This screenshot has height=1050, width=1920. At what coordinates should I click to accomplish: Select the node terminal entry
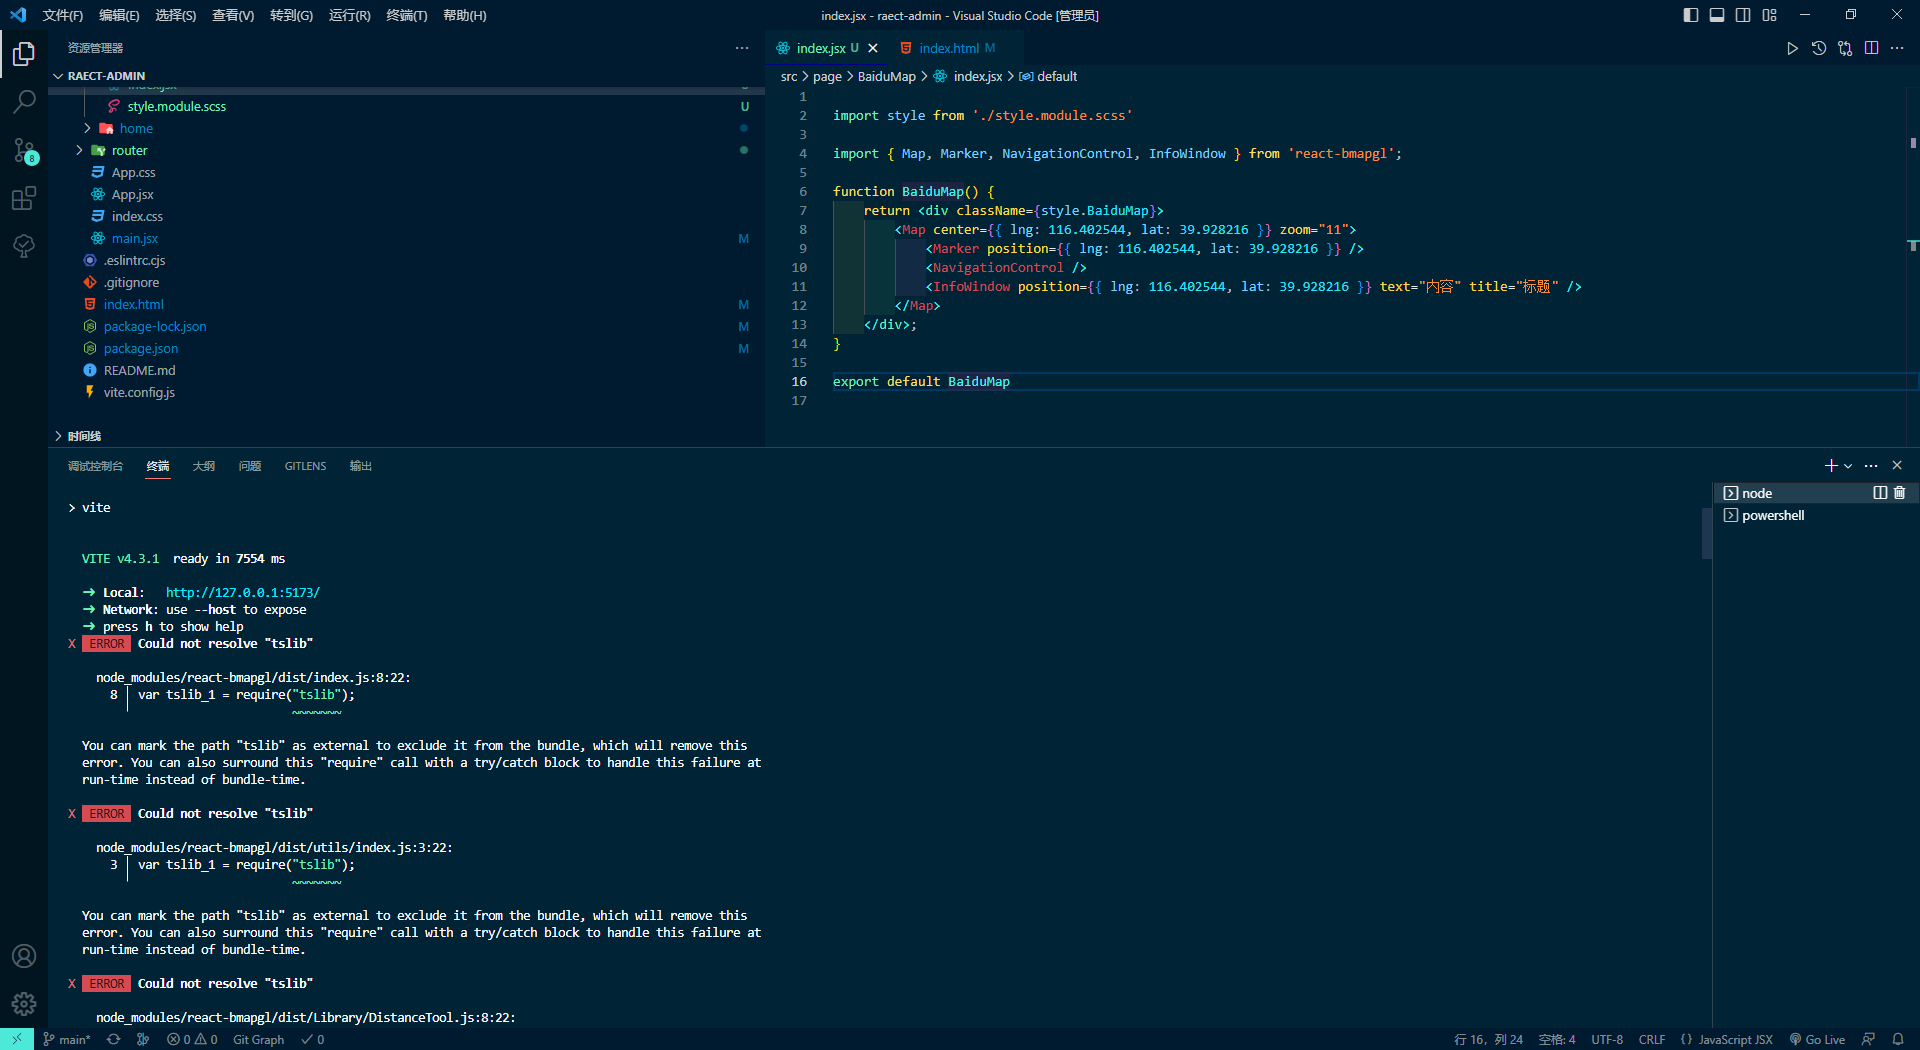1794,493
